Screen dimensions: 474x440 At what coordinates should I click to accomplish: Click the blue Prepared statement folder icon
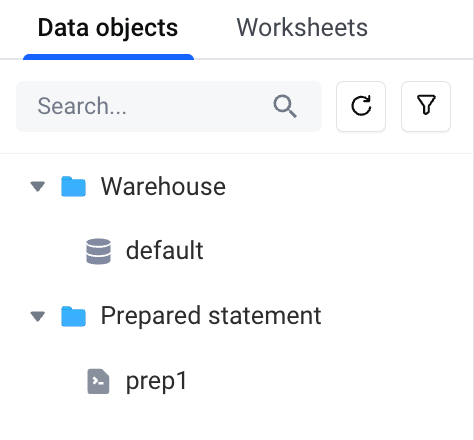click(74, 316)
